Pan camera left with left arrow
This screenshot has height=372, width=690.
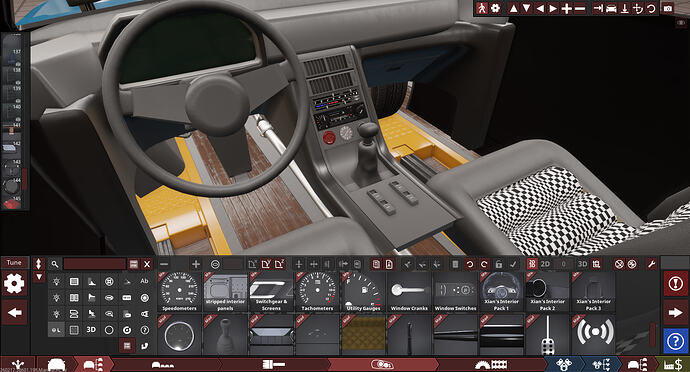click(x=540, y=8)
